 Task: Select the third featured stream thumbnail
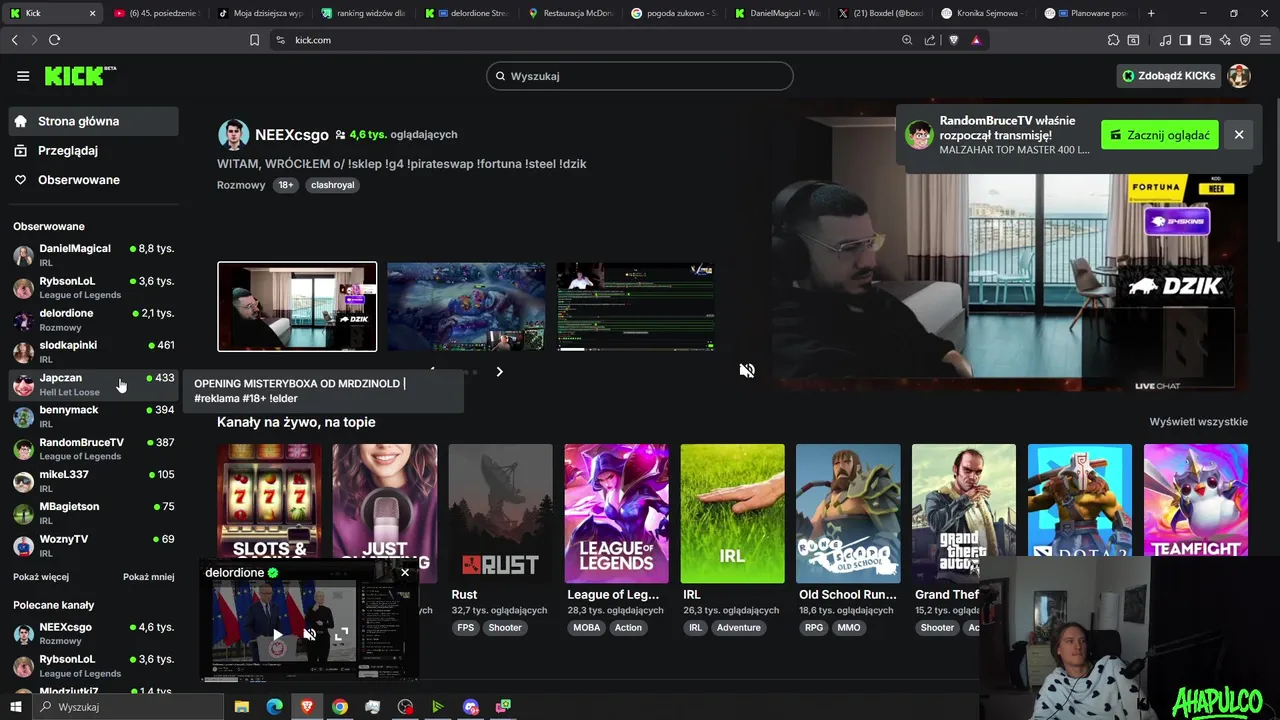point(636,307)
